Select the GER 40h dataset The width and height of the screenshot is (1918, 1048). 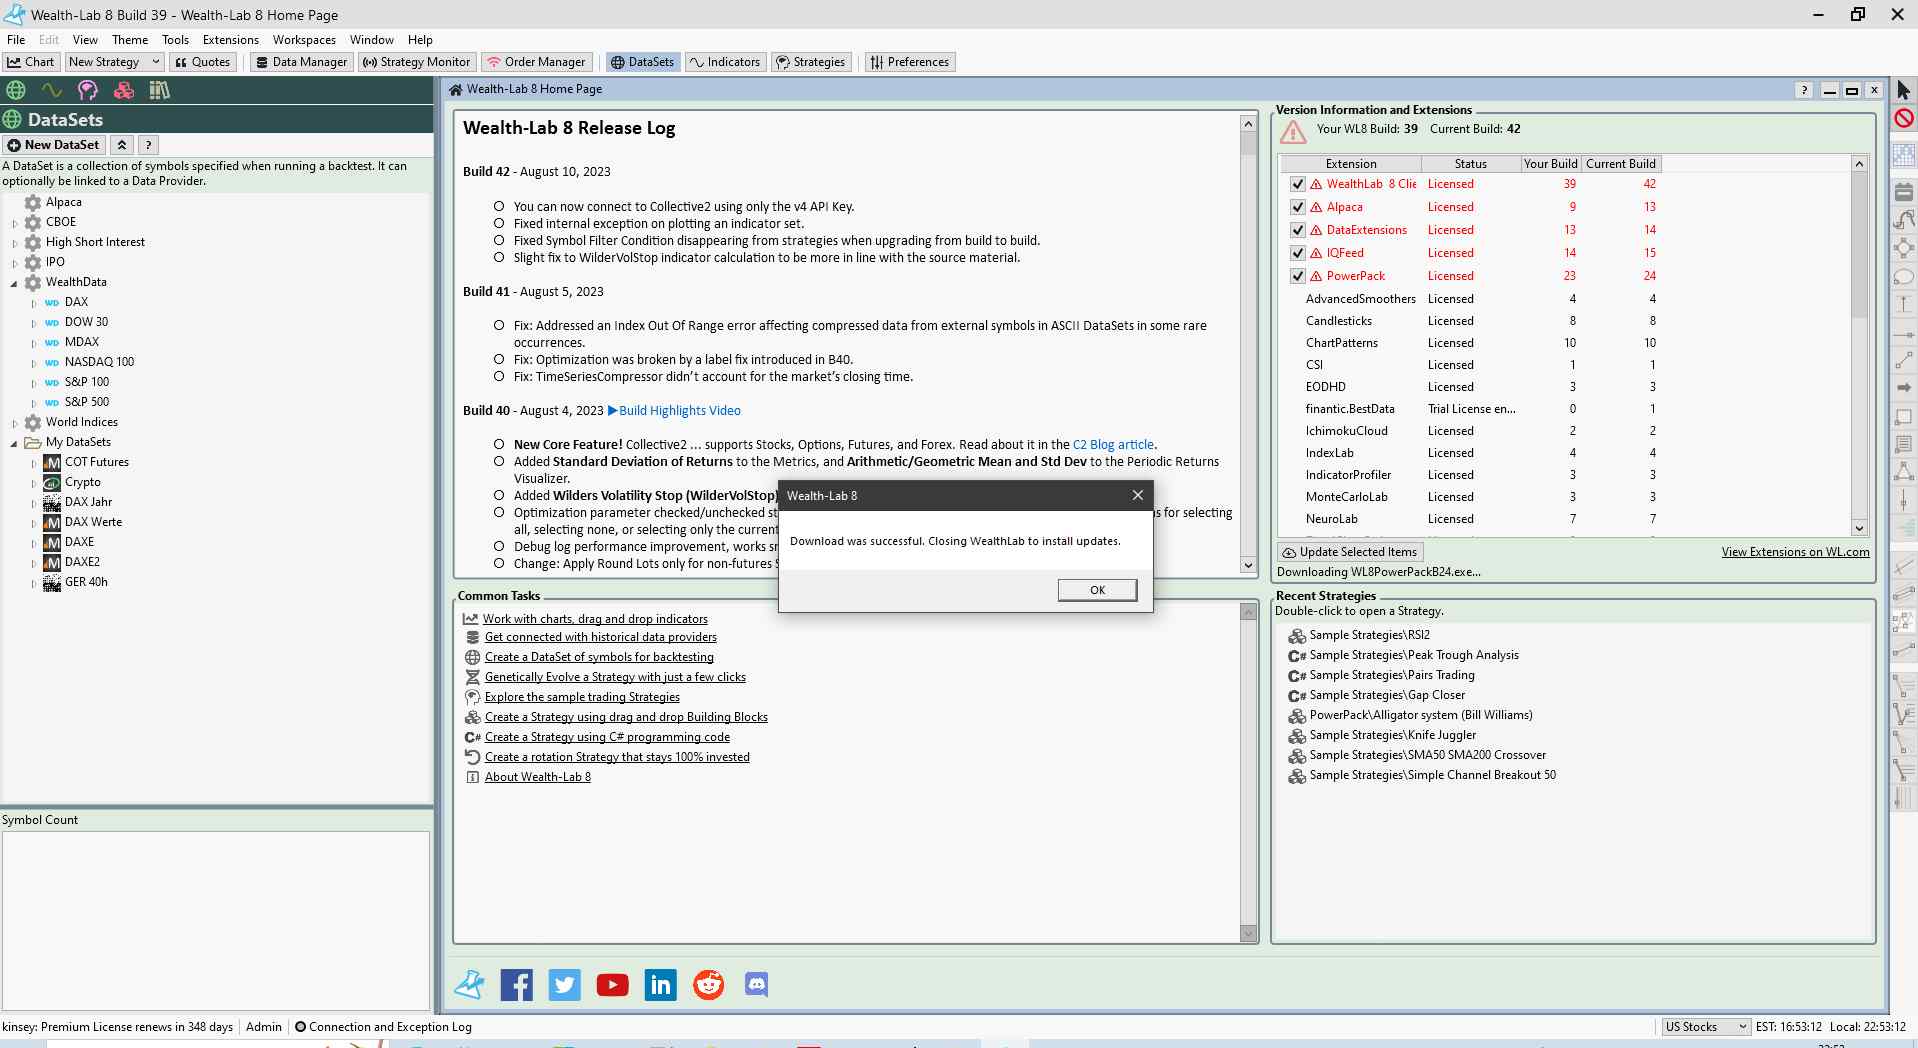[x=86, y=582]
